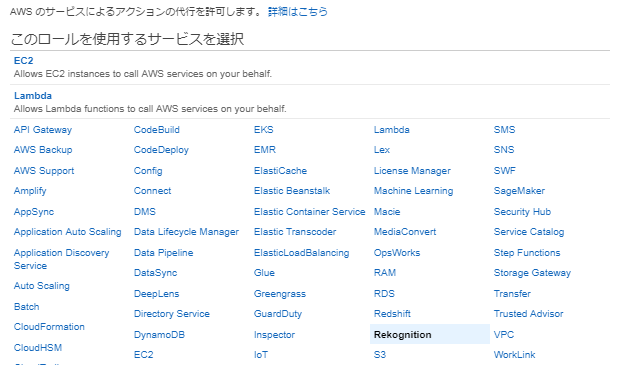Select the EC2 common use case heading
This screenshot has height=365, width=617.
point(24,61)
